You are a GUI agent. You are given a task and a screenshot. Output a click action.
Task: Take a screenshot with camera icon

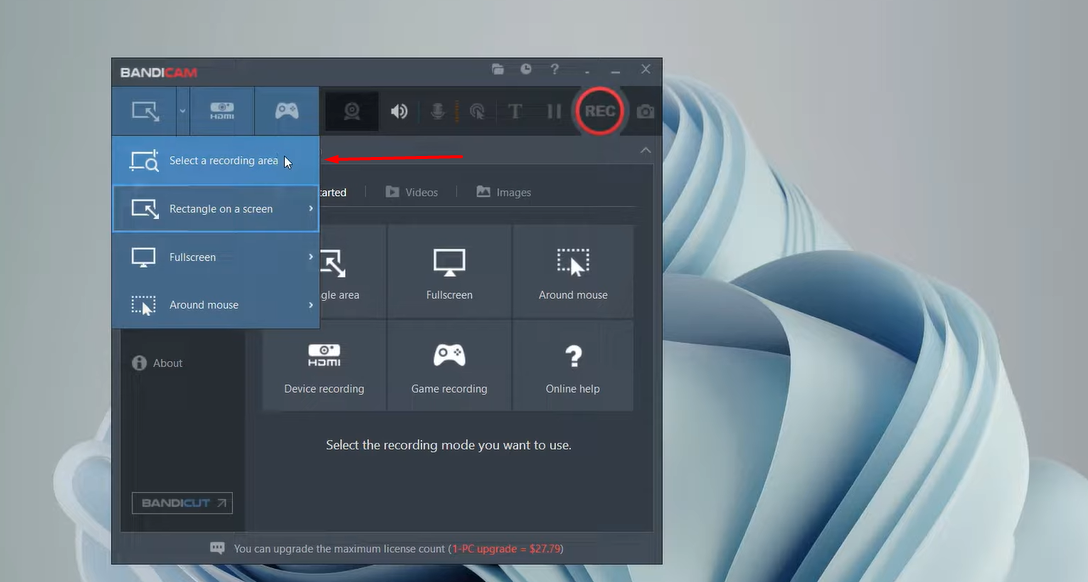(645, 111)
